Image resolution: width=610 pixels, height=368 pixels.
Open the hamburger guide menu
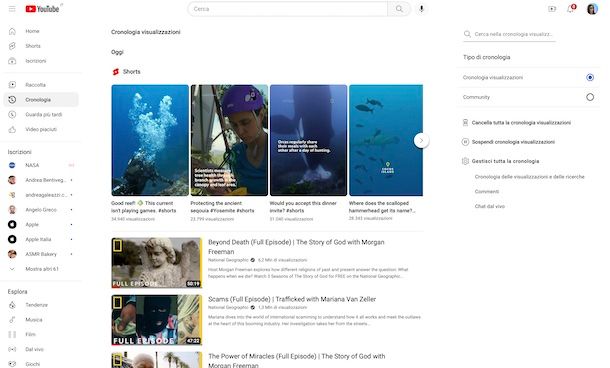pyautogui.click(x=12, y=9)
